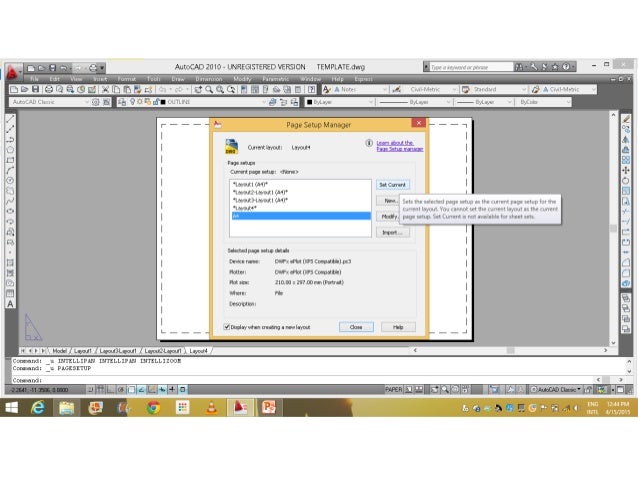
Task: Open the Notes text style dropdown
Action: [x=385, y=89]
